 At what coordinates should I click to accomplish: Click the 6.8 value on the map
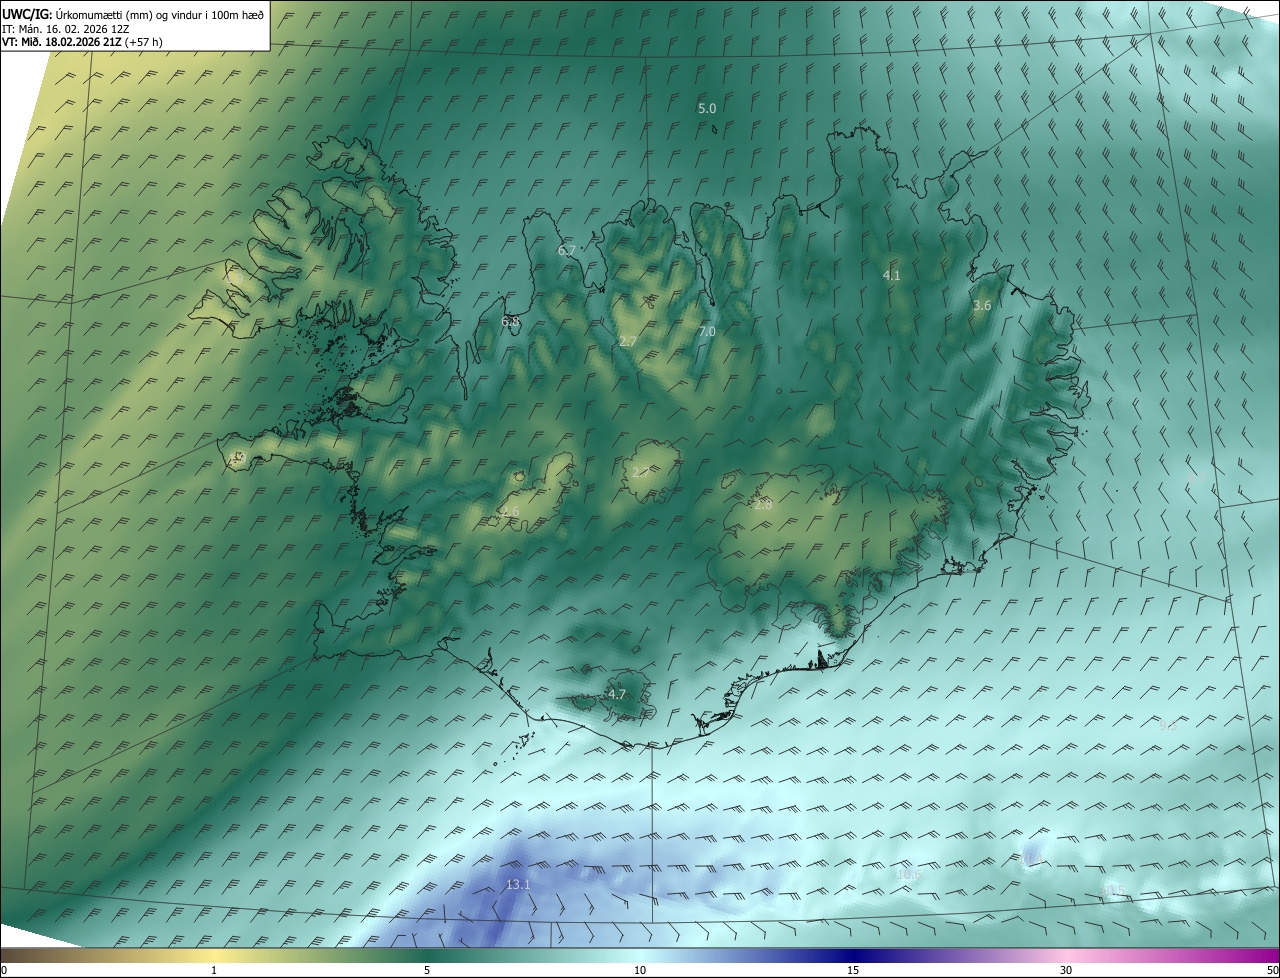point(511,322)
